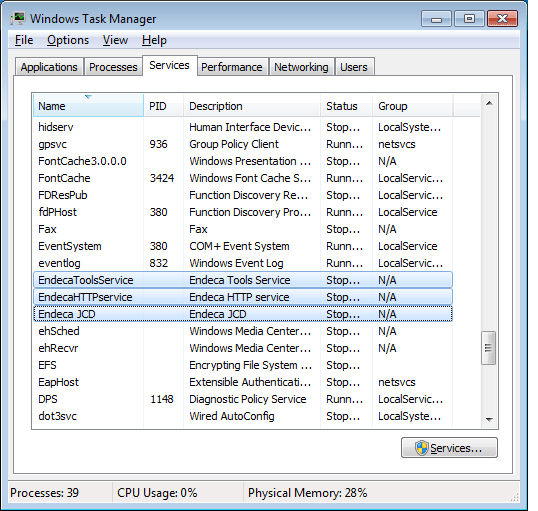Select the EventSystem service row
538x511 pixels.
243,246
